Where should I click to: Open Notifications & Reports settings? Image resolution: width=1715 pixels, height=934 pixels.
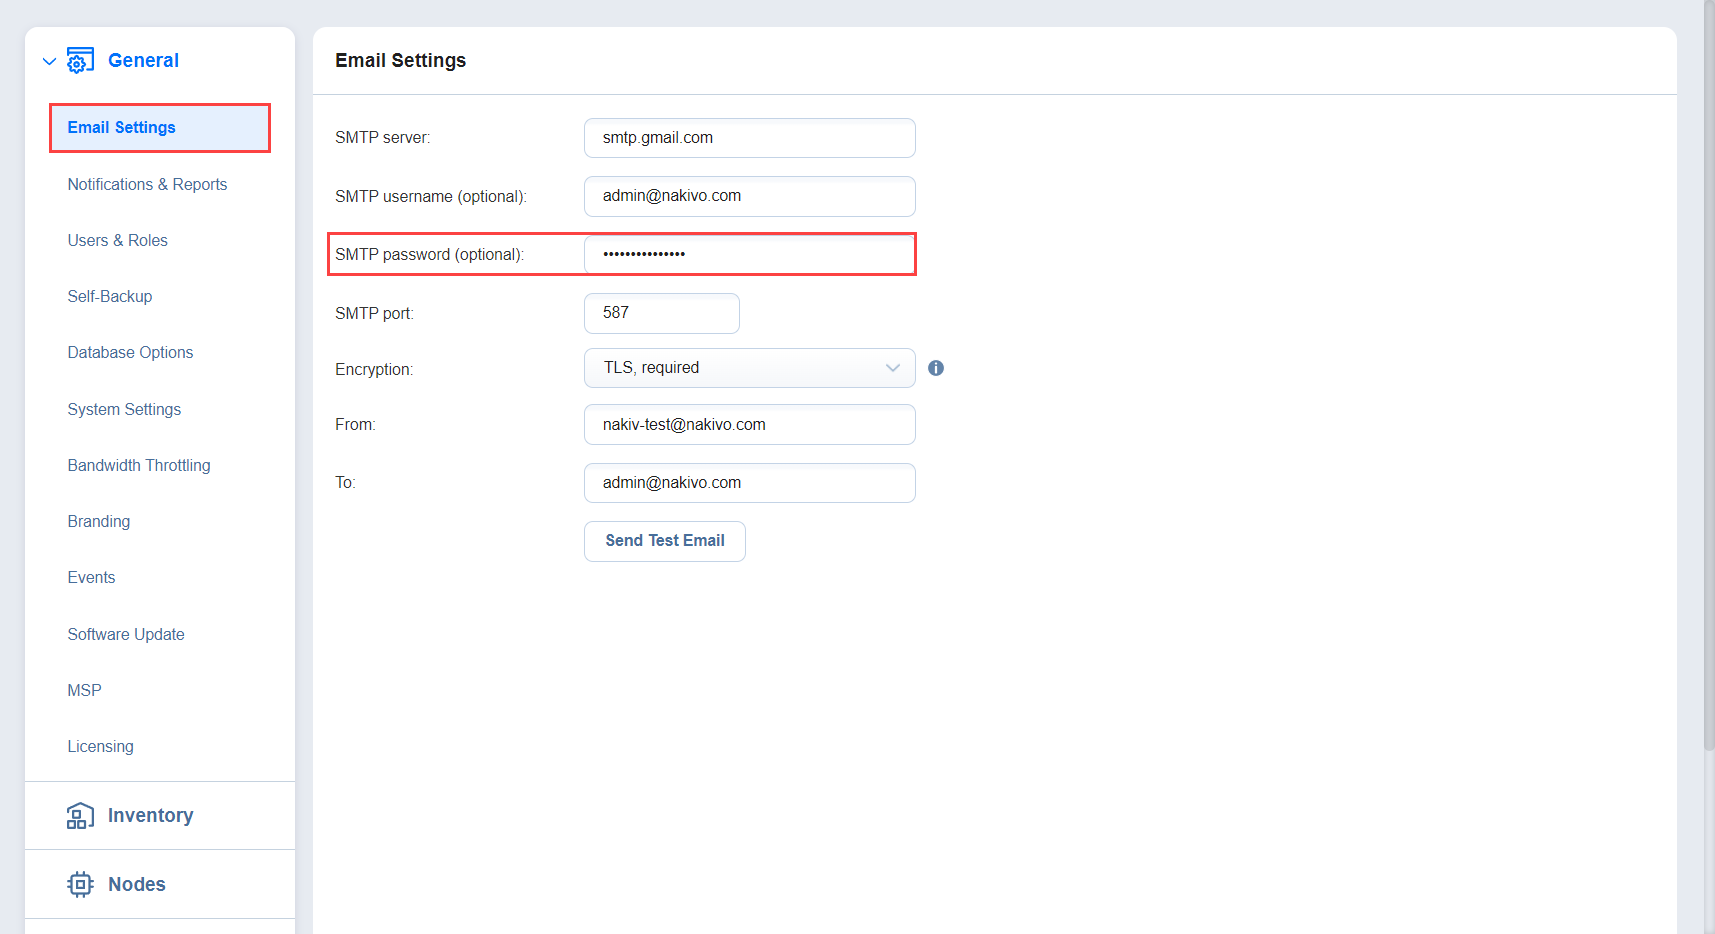click(147, 185)
